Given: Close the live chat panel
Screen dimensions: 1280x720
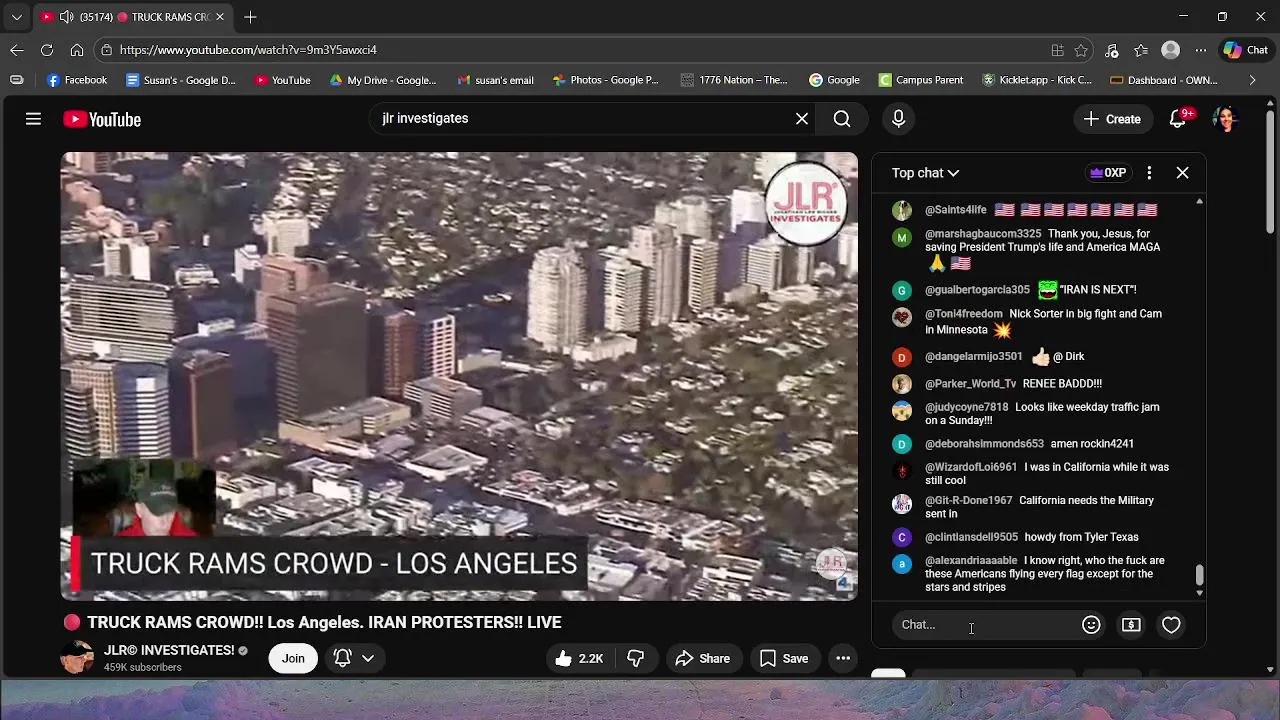Looking at the screenshot, I should pyautogui.click(x=1182, y=173).
